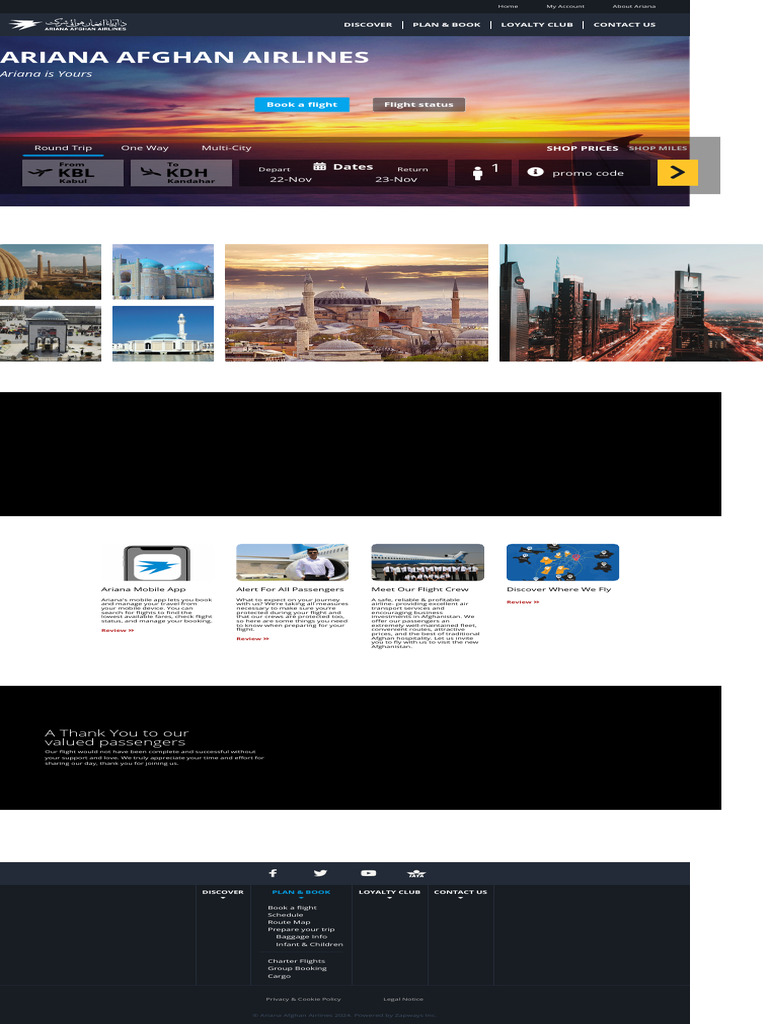This screenshot has width=768, height=1024.
Task: Open the Alert For All Passengers image
Action: [x=293, y=562]
